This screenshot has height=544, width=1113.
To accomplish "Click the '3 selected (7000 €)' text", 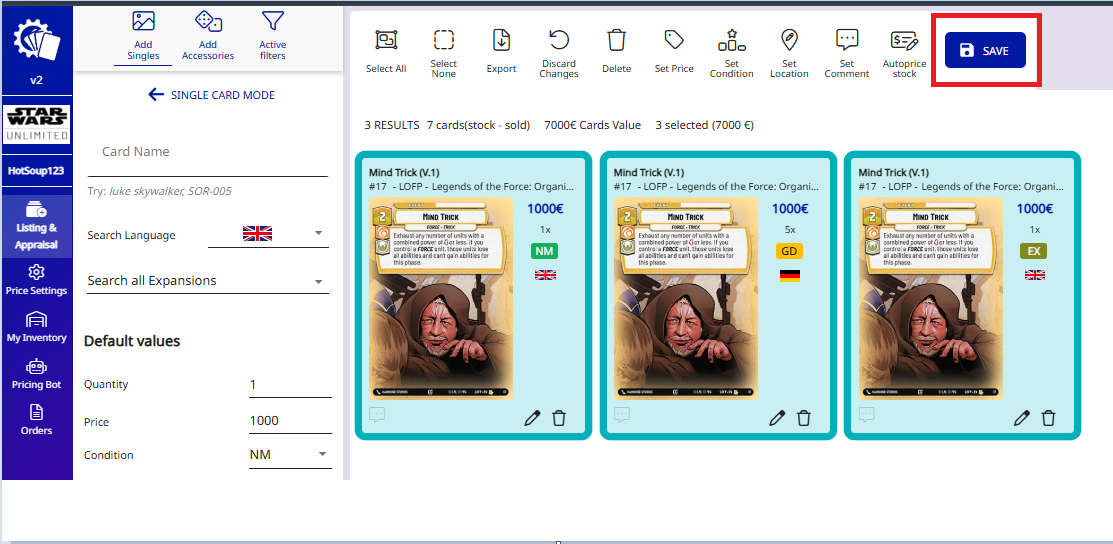I will [704, 125].
